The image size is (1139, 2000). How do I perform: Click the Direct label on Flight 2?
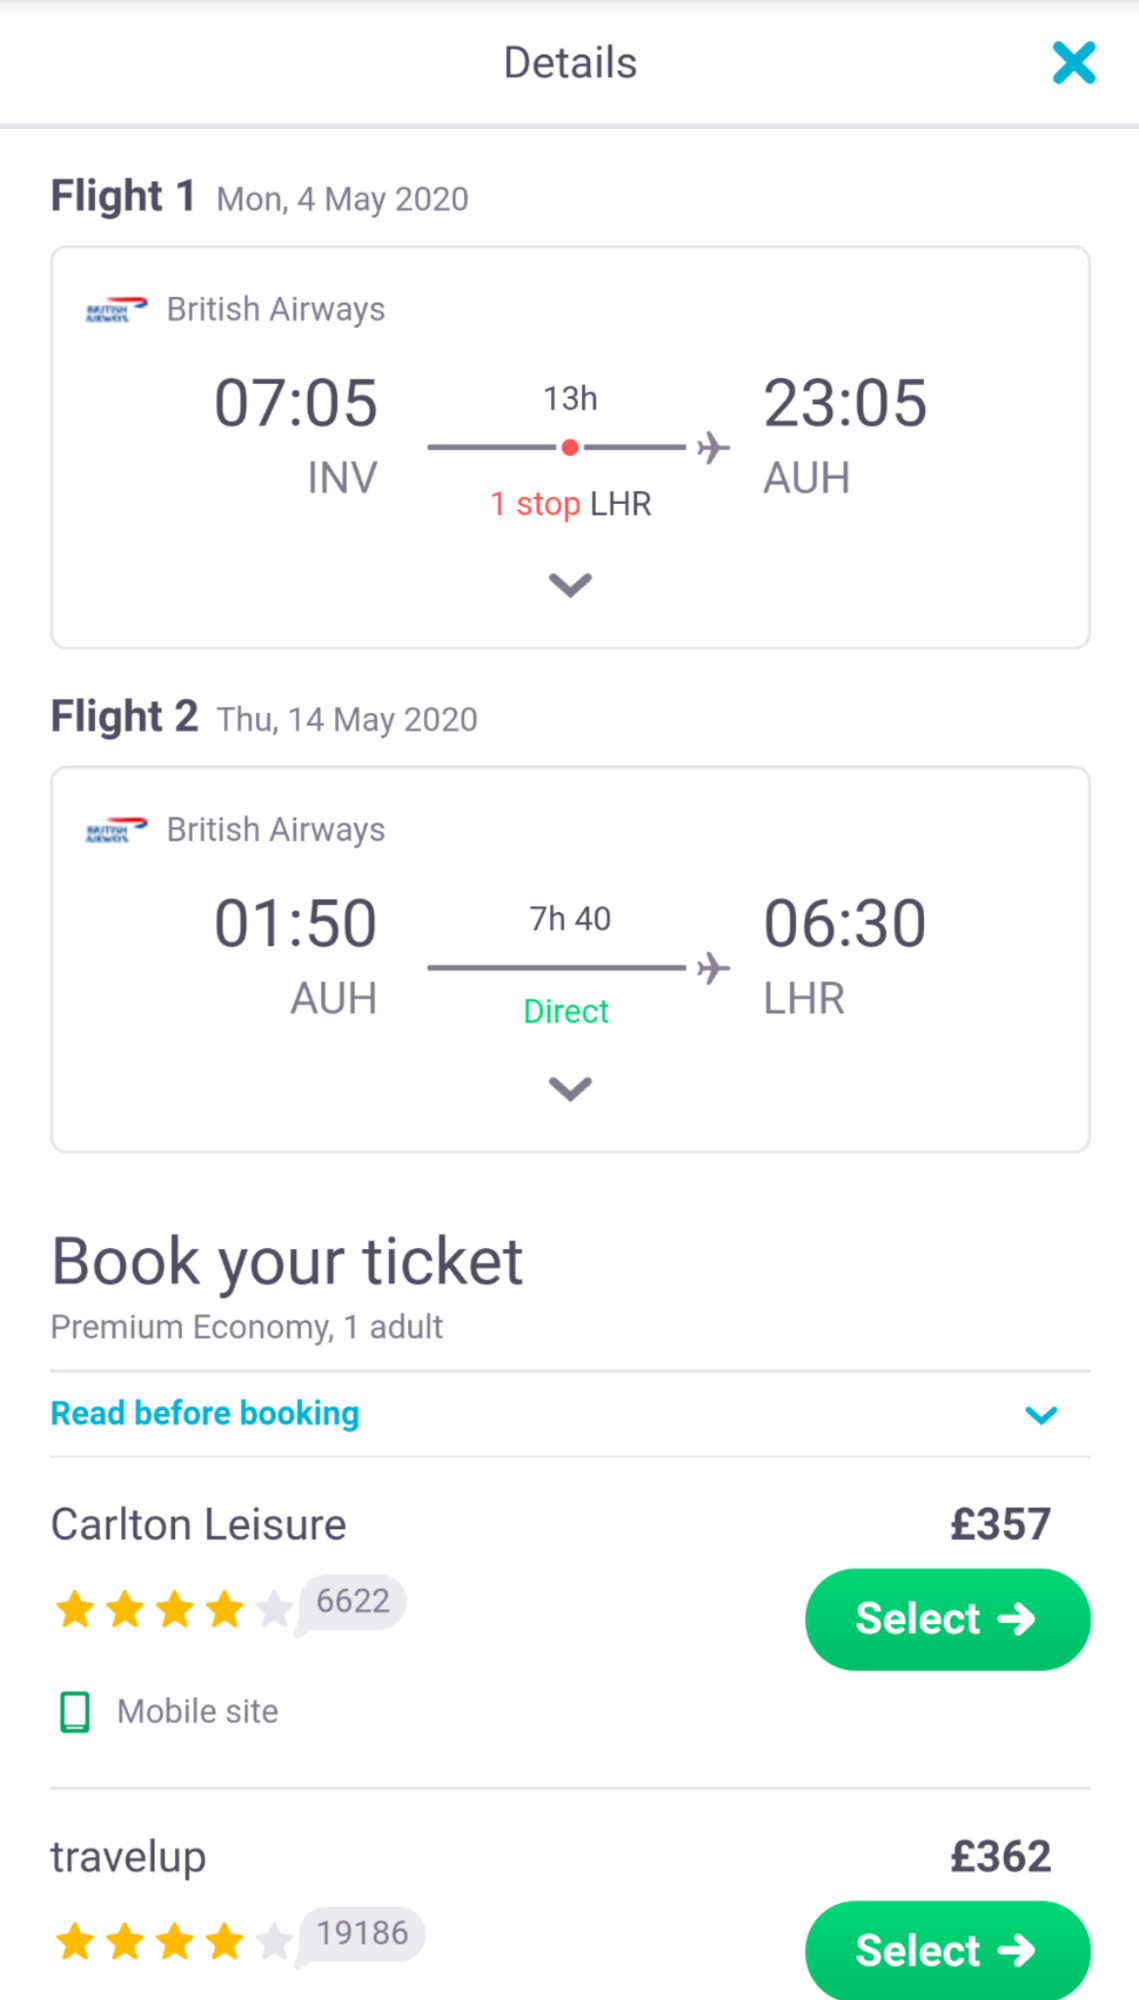[566, 1012]
